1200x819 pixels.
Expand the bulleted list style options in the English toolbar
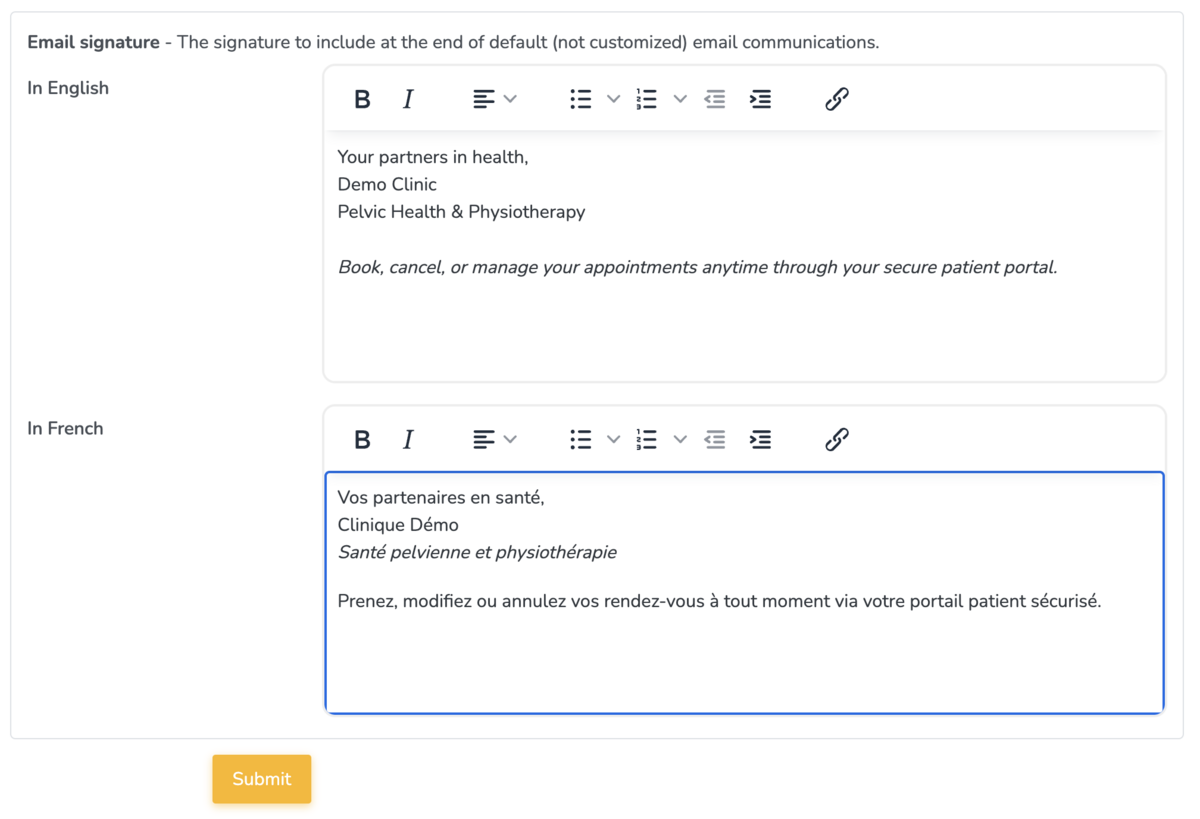coord(612,99)
